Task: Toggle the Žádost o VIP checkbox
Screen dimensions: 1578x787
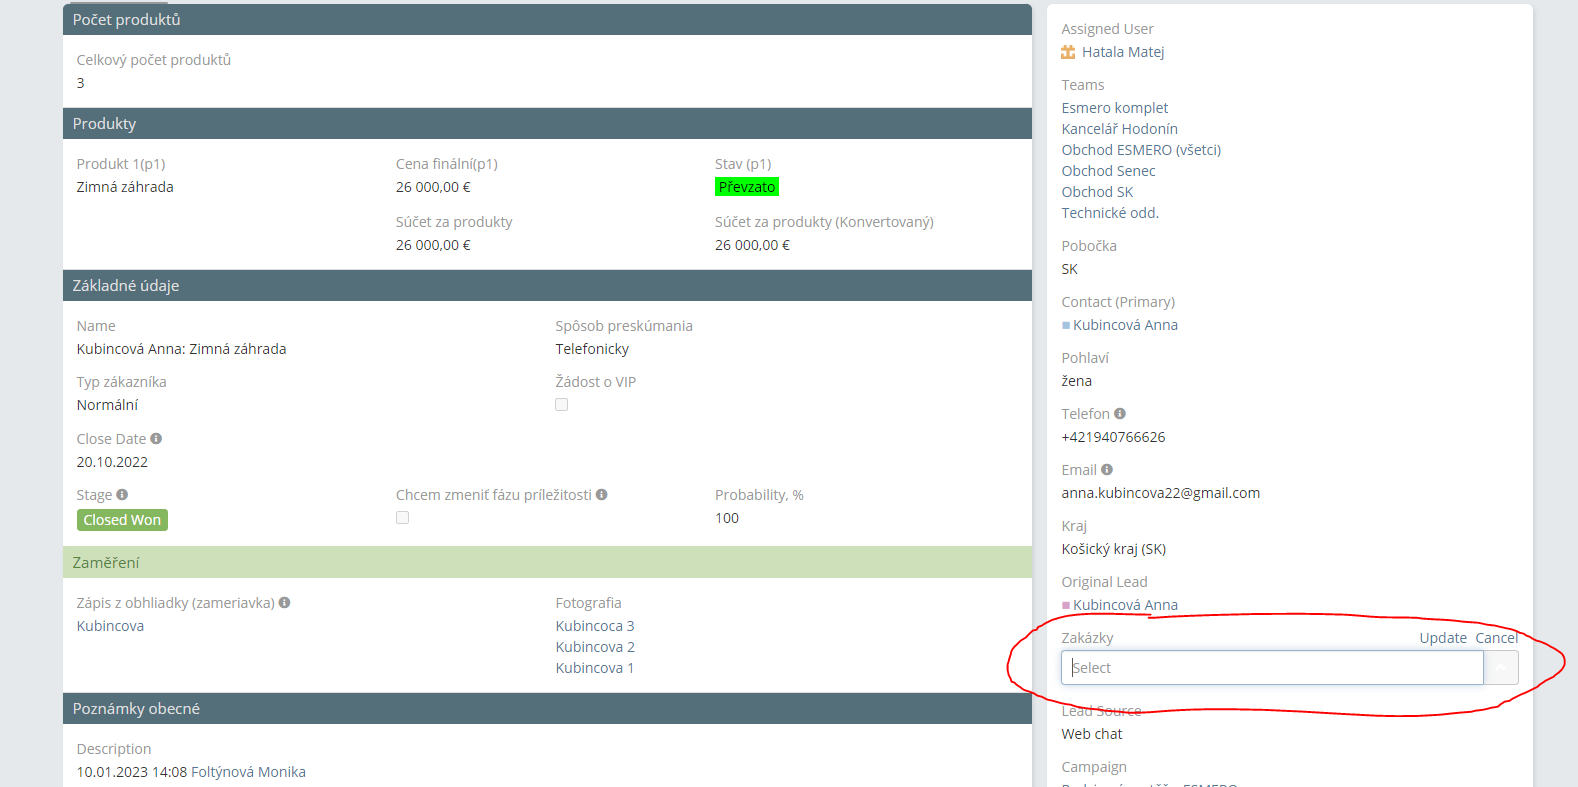Action: 562,405
